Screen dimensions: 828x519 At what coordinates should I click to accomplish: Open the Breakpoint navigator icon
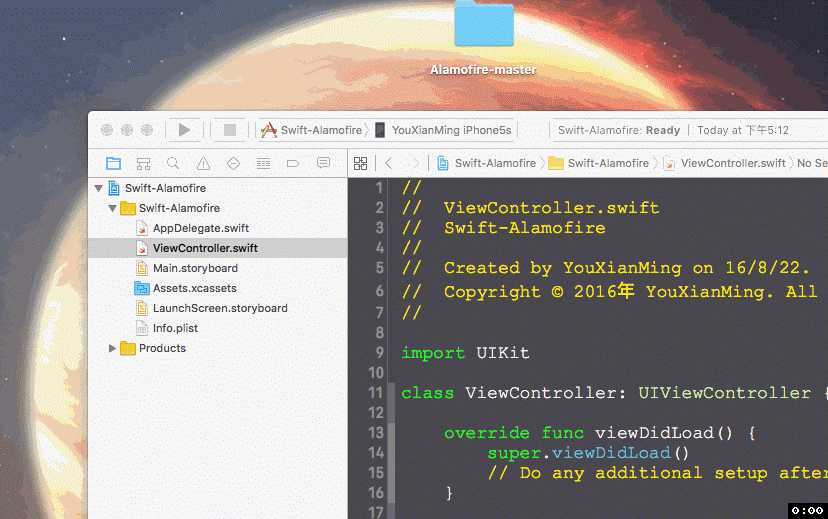point(293,164)
